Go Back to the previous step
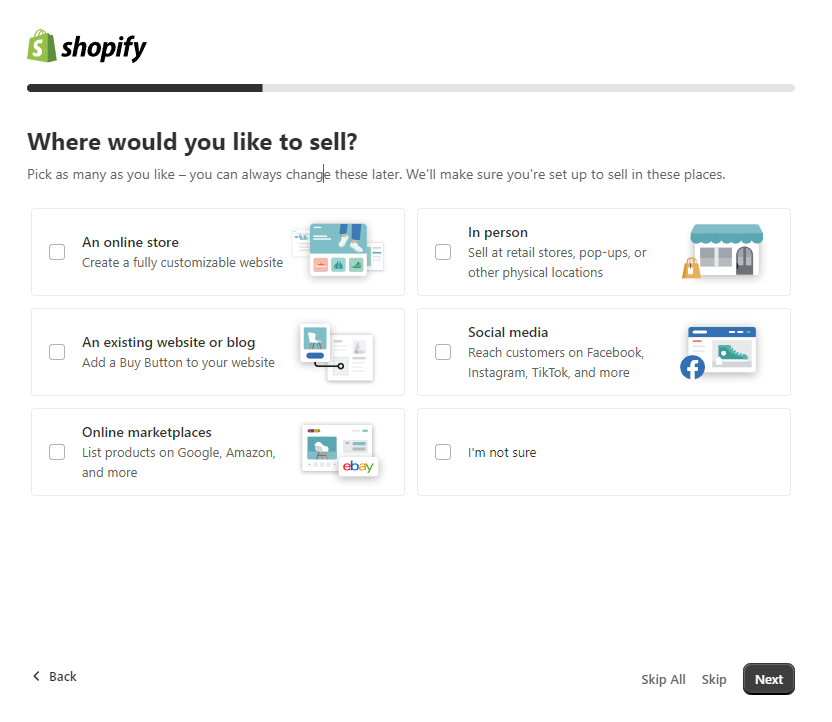Viewport: 832px width, 722px height. [55, 676]
